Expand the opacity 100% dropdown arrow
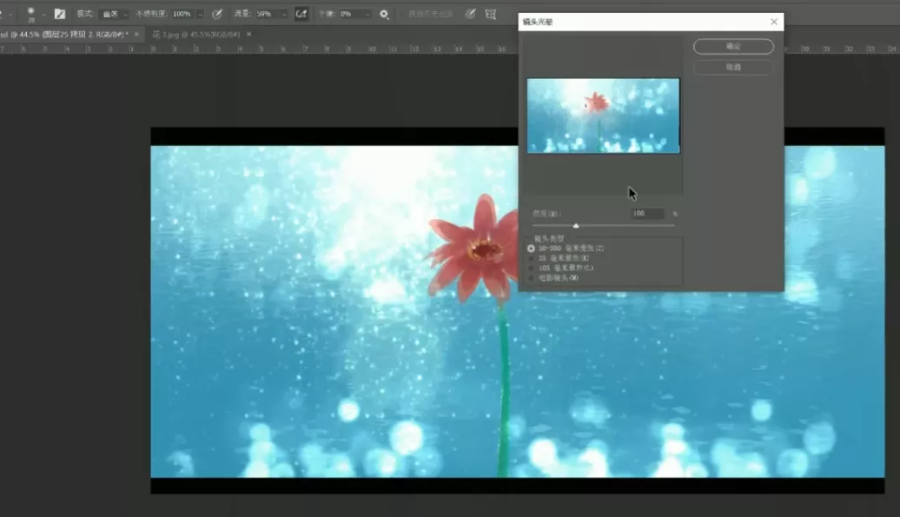This screenshot has height=517, width=900. 200,14
